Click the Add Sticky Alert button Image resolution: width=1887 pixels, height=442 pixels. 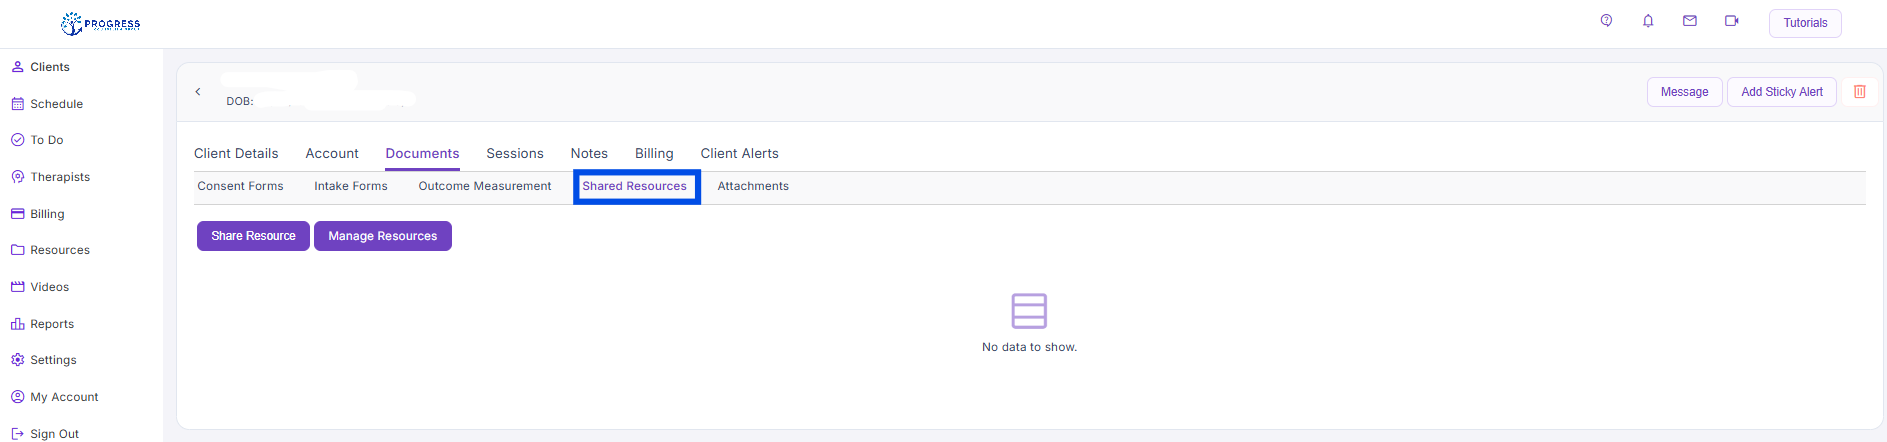1781,92
